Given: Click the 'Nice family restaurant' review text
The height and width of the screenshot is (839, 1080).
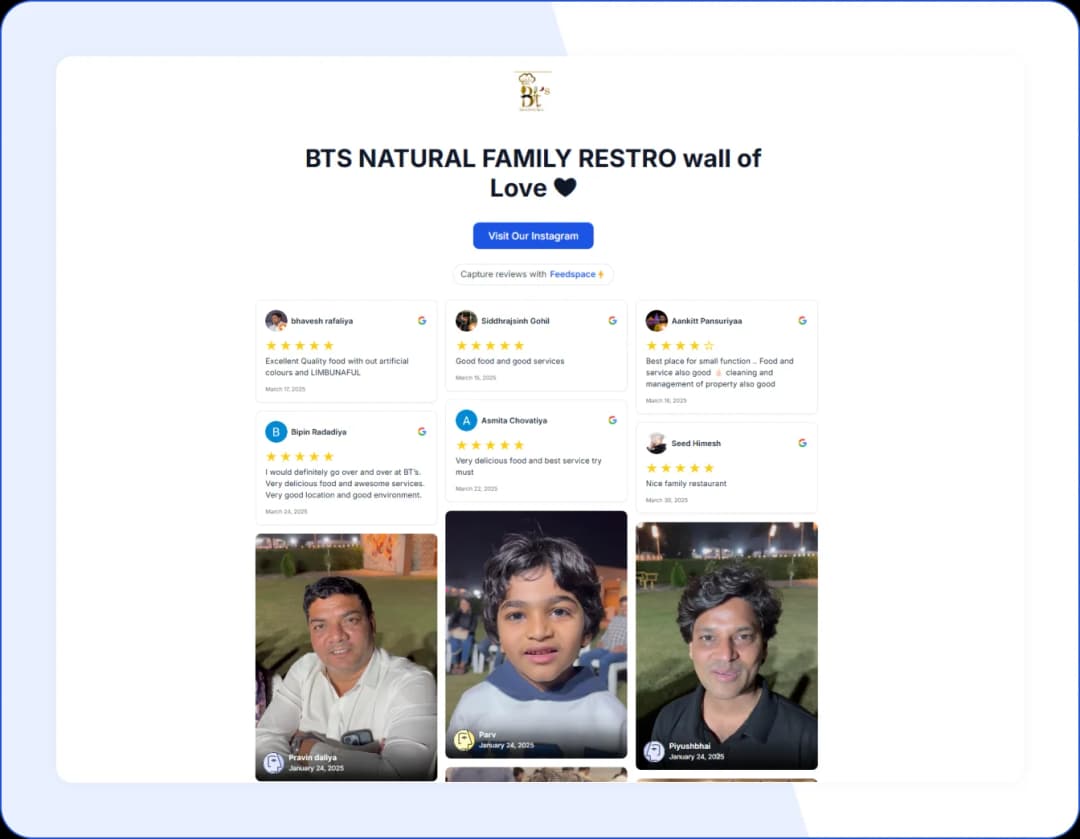Looking at the screenshot, I should (686, 484).
